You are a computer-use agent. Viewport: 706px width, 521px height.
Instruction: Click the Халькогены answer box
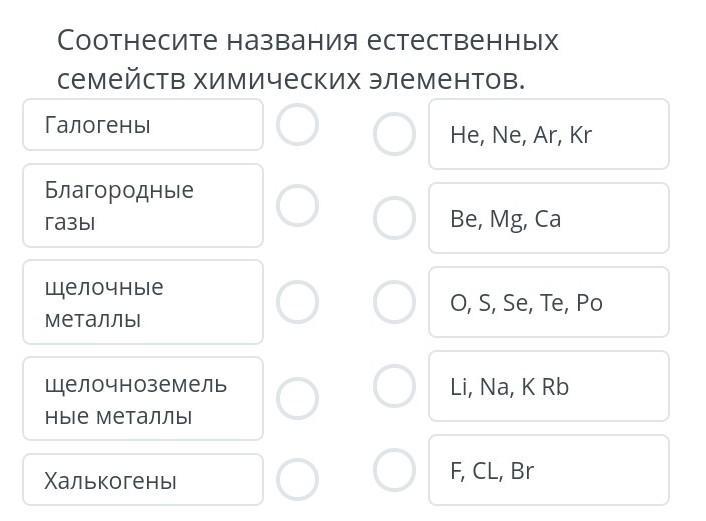pos(143,480)
